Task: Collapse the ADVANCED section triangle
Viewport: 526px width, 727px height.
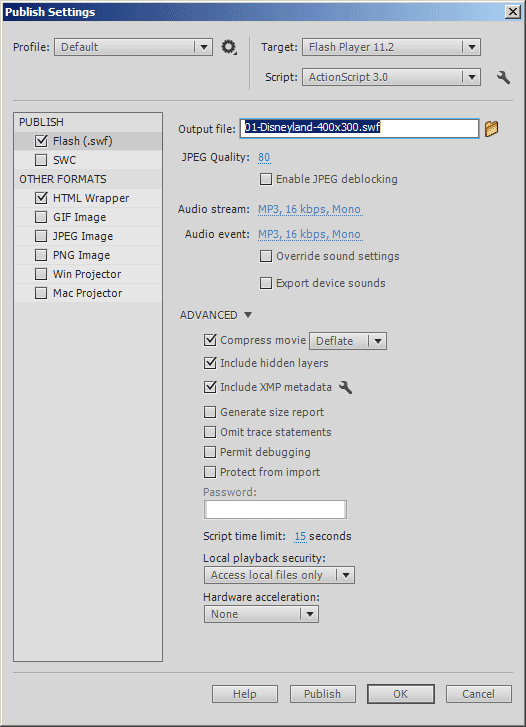Action: [x=248, y=315]
